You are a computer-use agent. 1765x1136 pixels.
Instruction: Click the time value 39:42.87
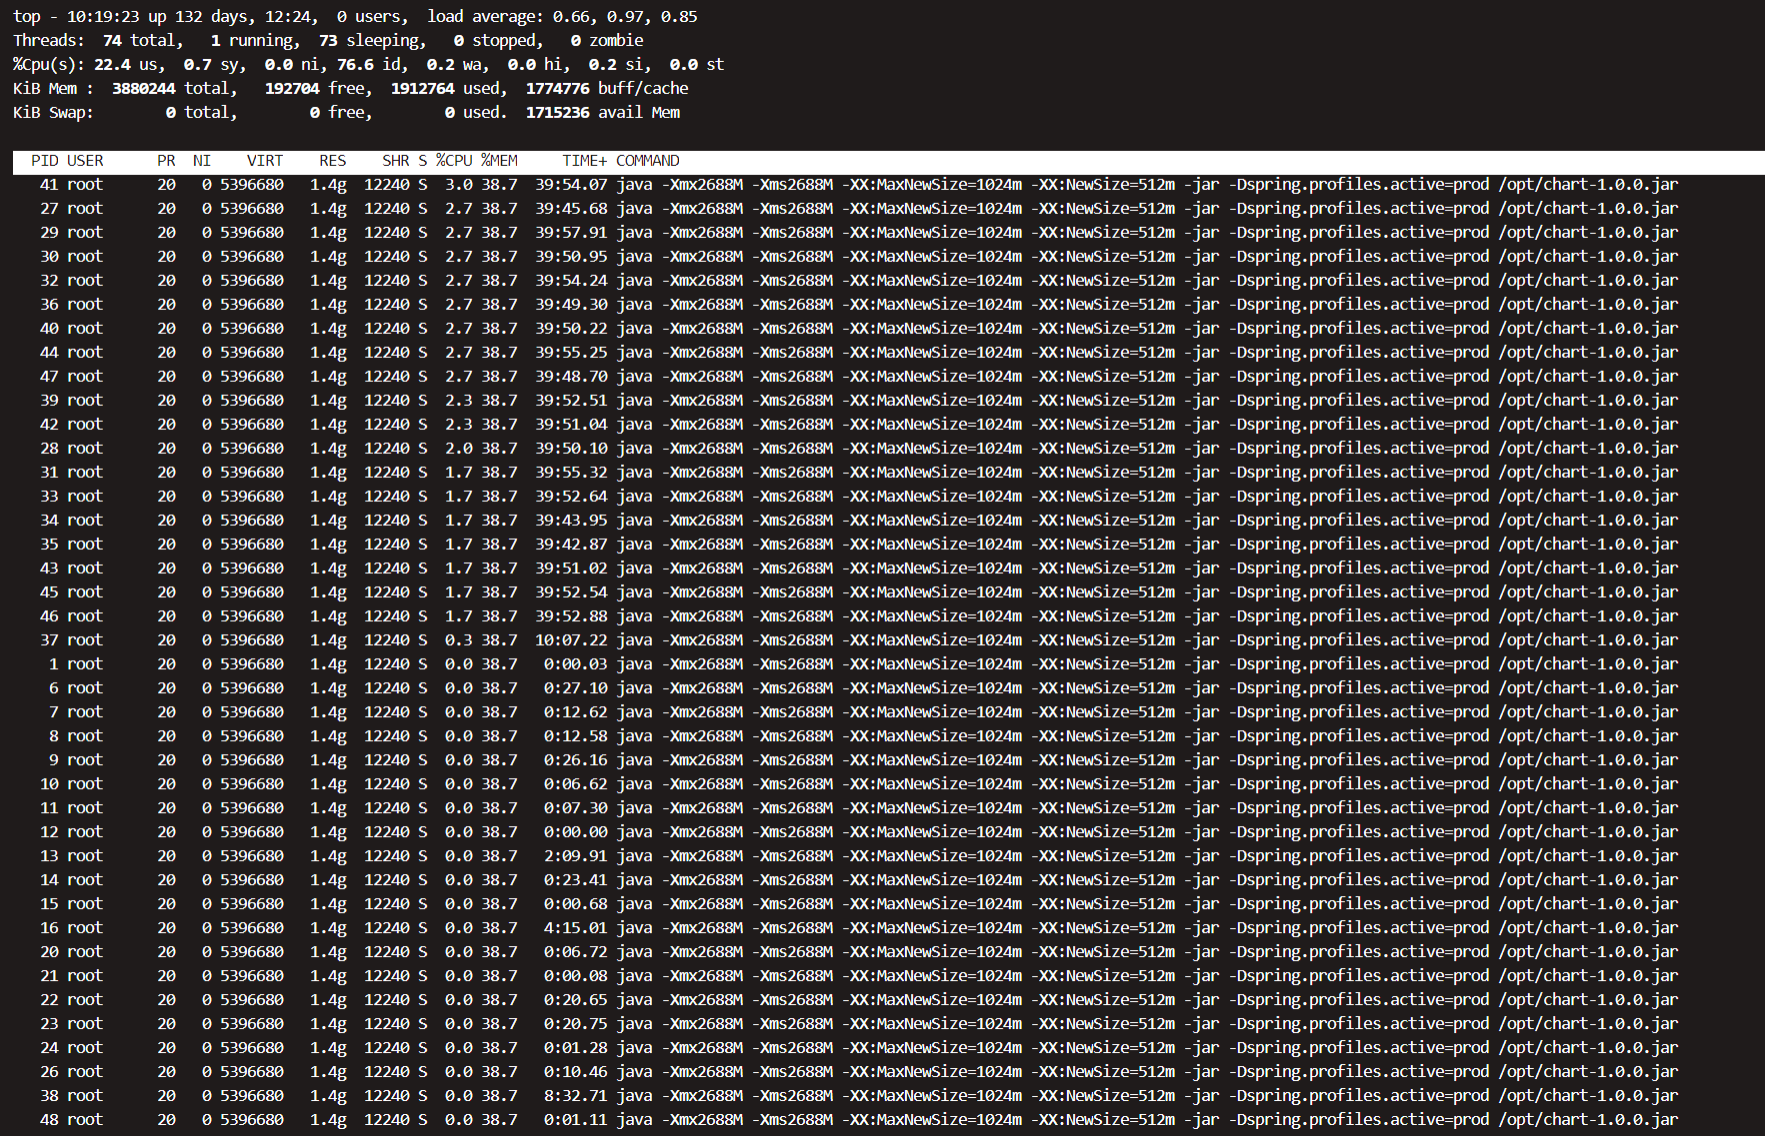click(x=571, y=545)
